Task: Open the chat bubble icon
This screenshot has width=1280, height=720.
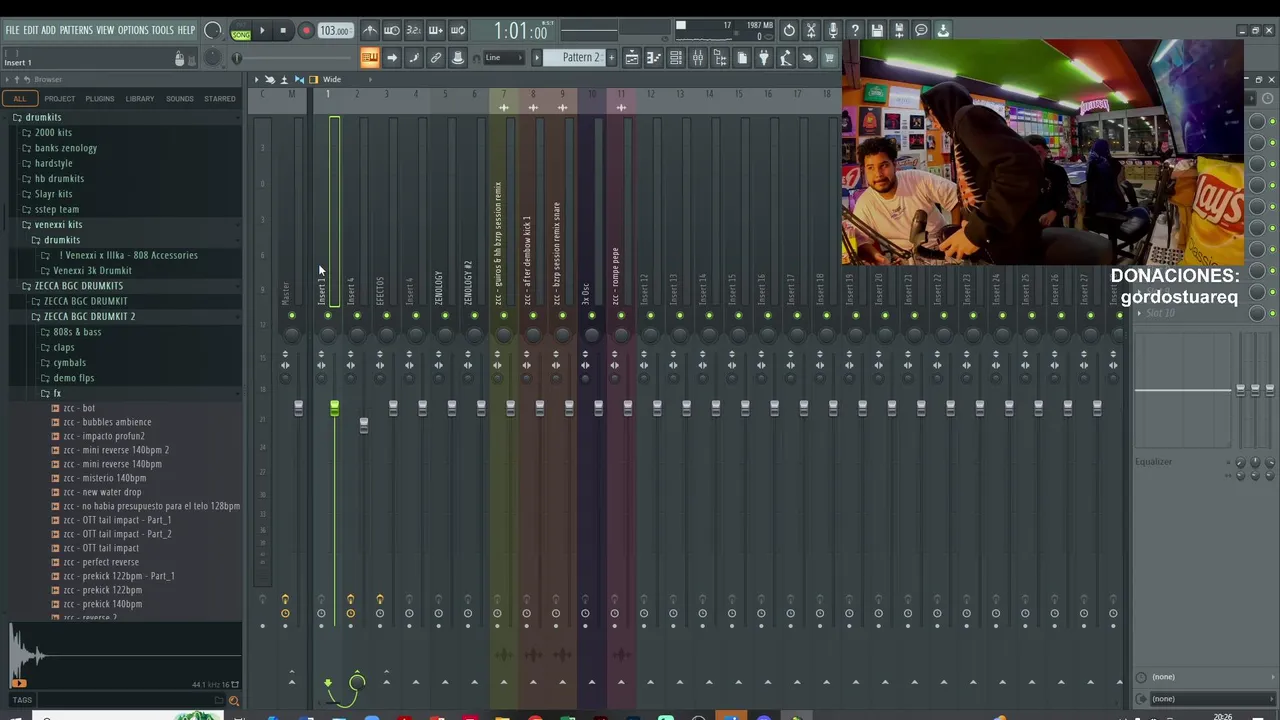Action: coord(921,30)
